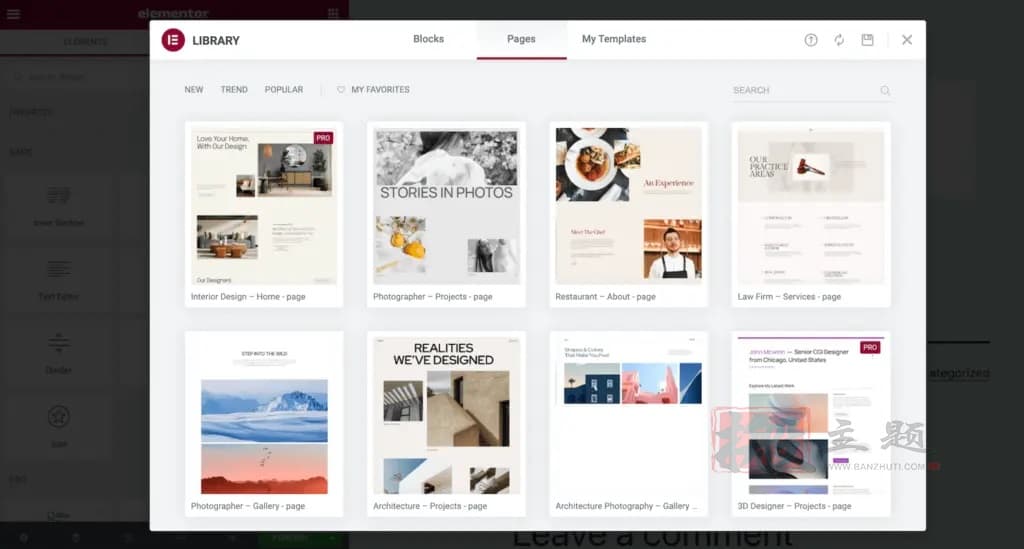
Task: Select the Divider widget icon
Action: coord(59,343)
